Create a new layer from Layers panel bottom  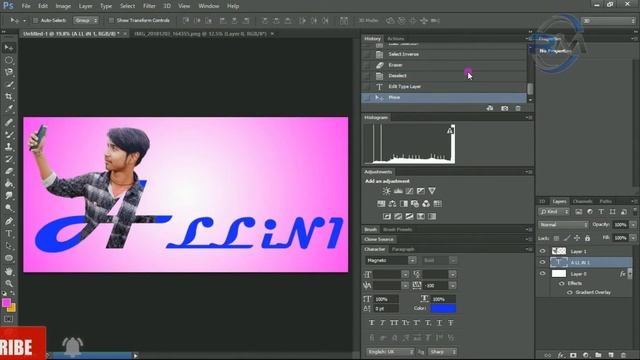point(611,355)
